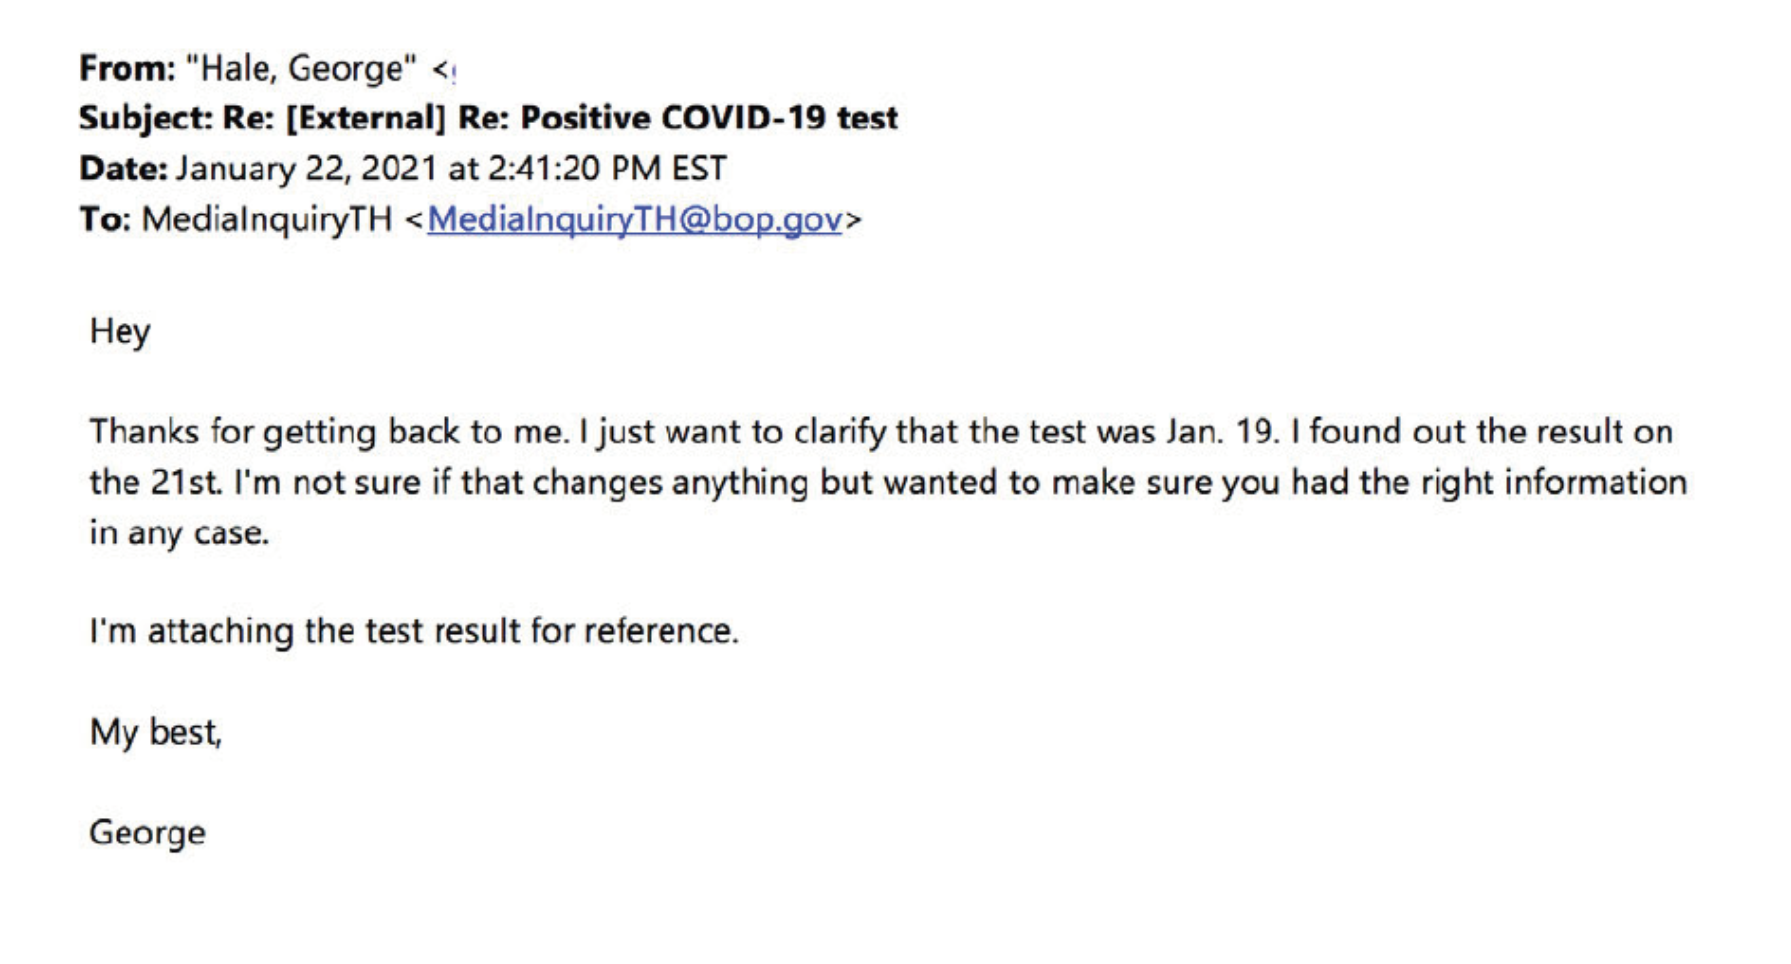
Task: Click the bold To label
Action: coord(104,219)
